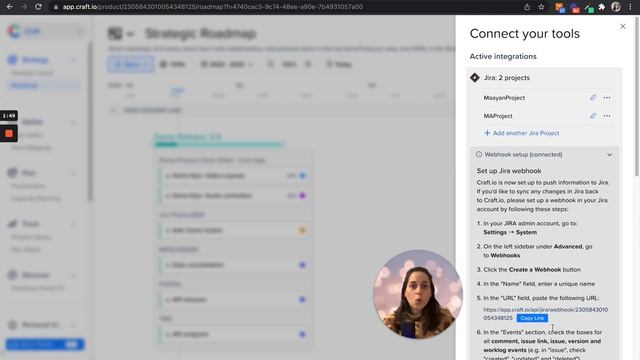Click the recording timer 1:49
The height and width of the screenshot is (360, 640).
click(x=9, y=116)
